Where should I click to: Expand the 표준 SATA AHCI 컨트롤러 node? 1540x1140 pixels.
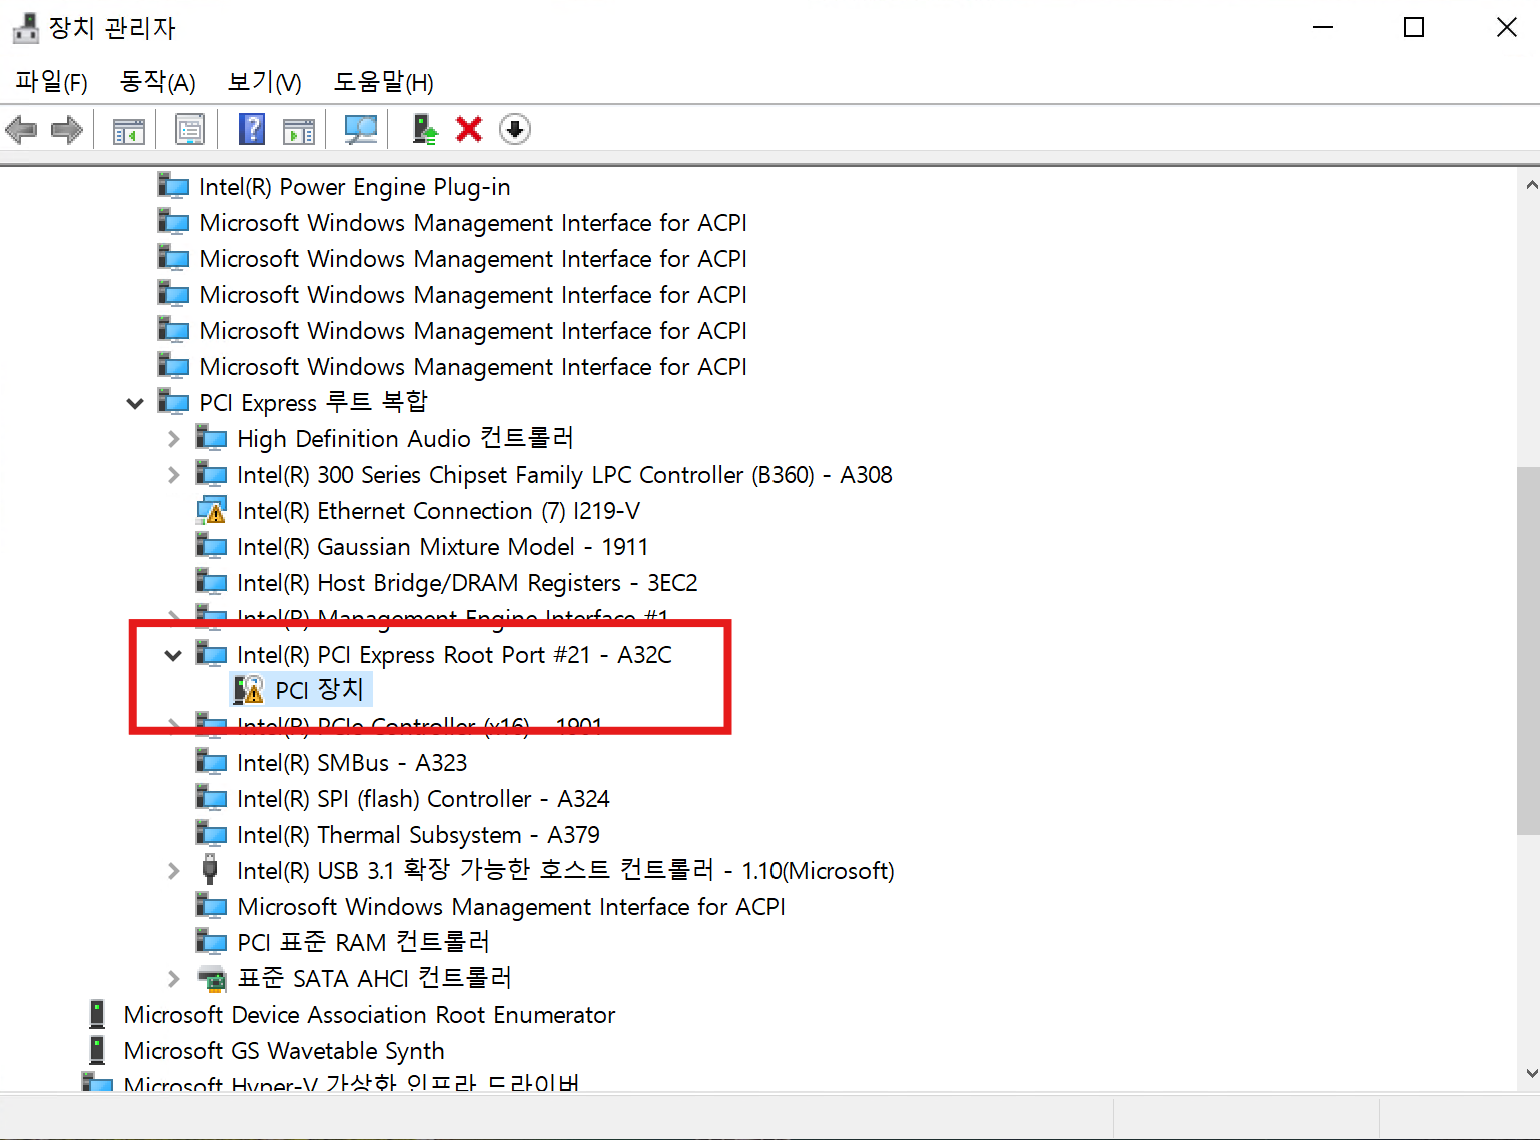[174, 979]
